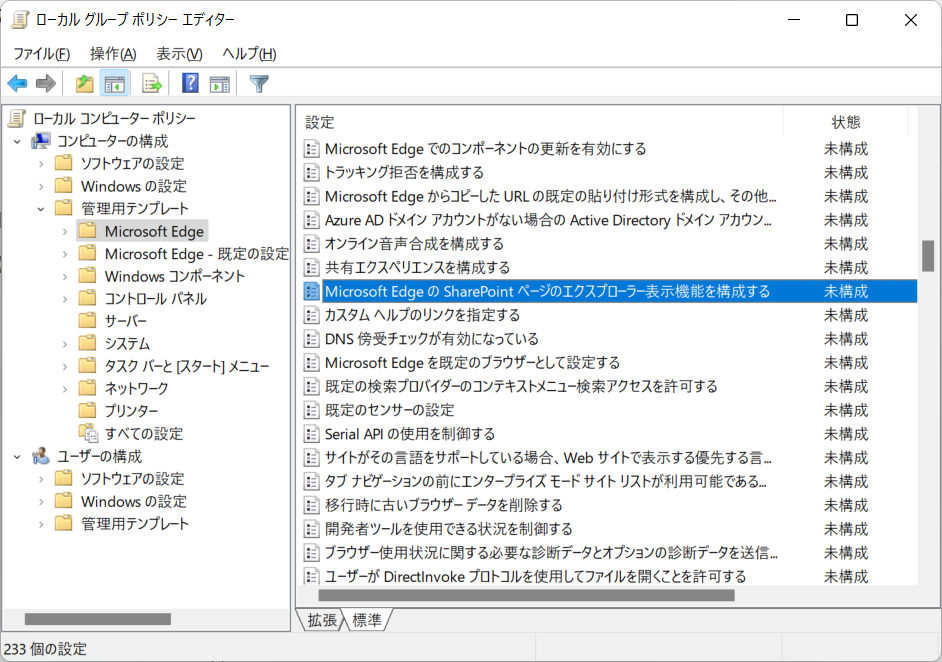The height and width of the screenshot is (662, 942).
Task: Select 管理用テンプレート under ユーザーの構成
Action: 135,524
